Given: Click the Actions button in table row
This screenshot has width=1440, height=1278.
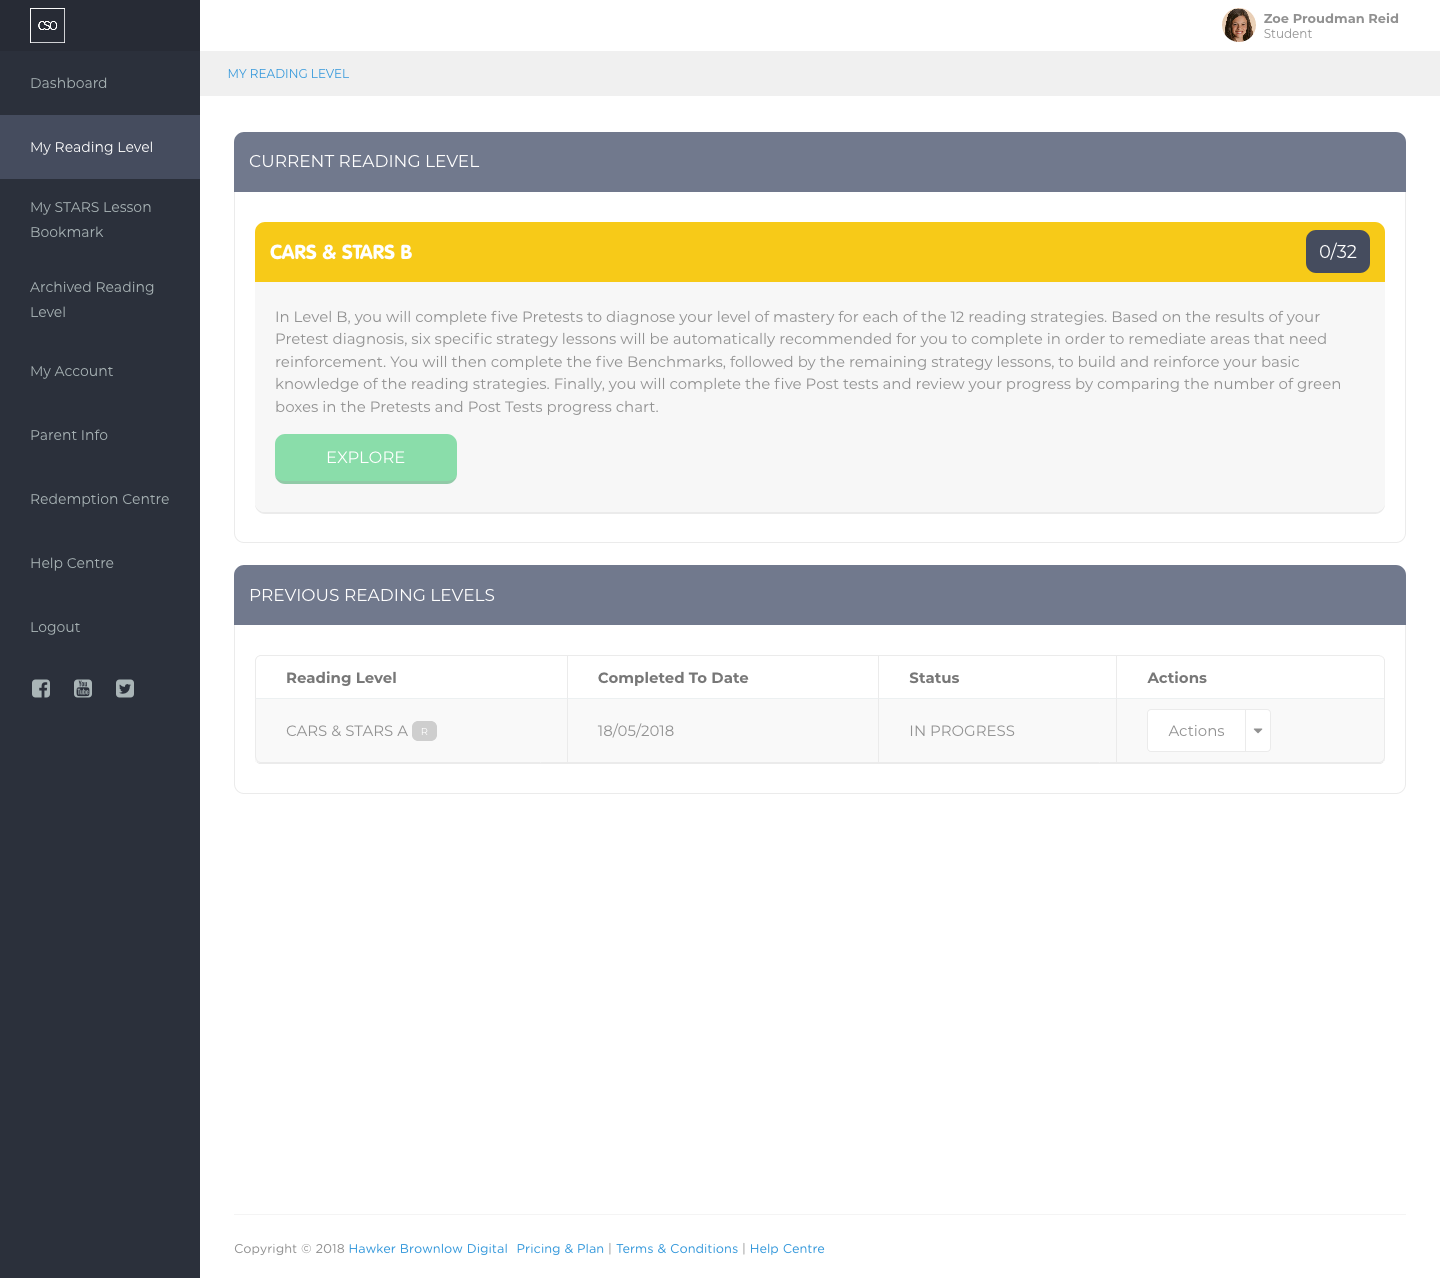Looking at the screenshot, I should tap(1196, 731).
